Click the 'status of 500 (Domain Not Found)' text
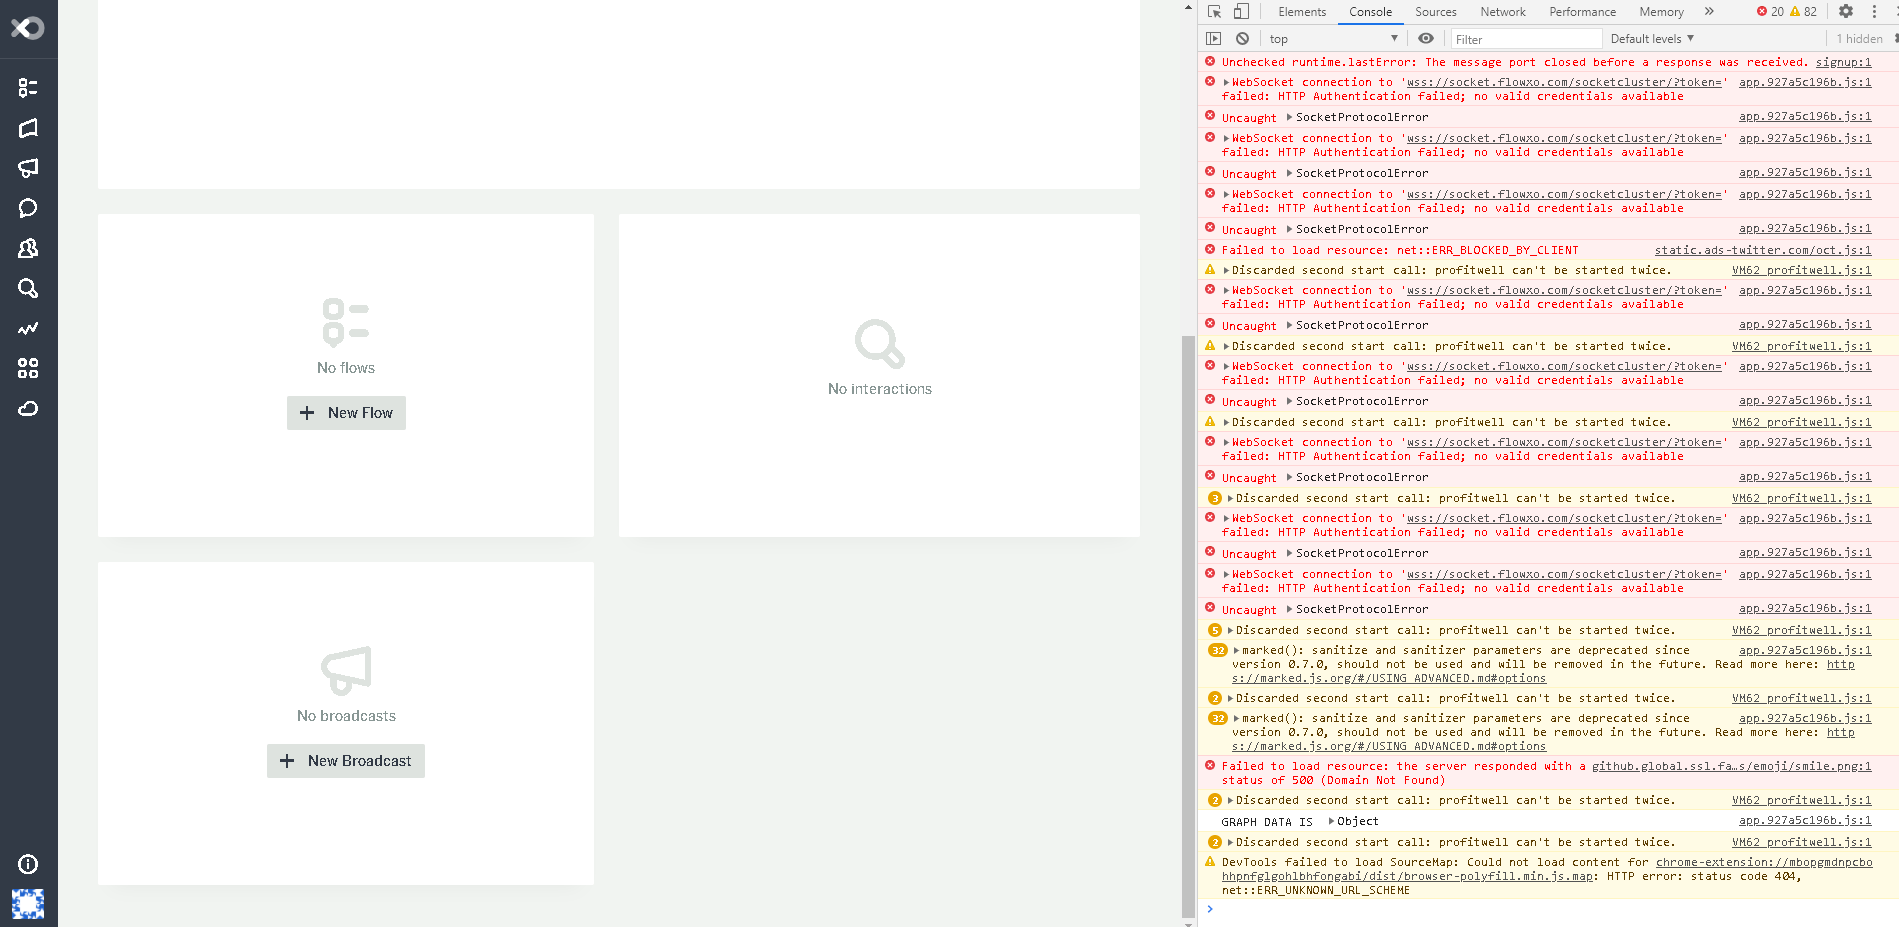The width and height of the screenshot is (1899, 927). (1333, 780)
